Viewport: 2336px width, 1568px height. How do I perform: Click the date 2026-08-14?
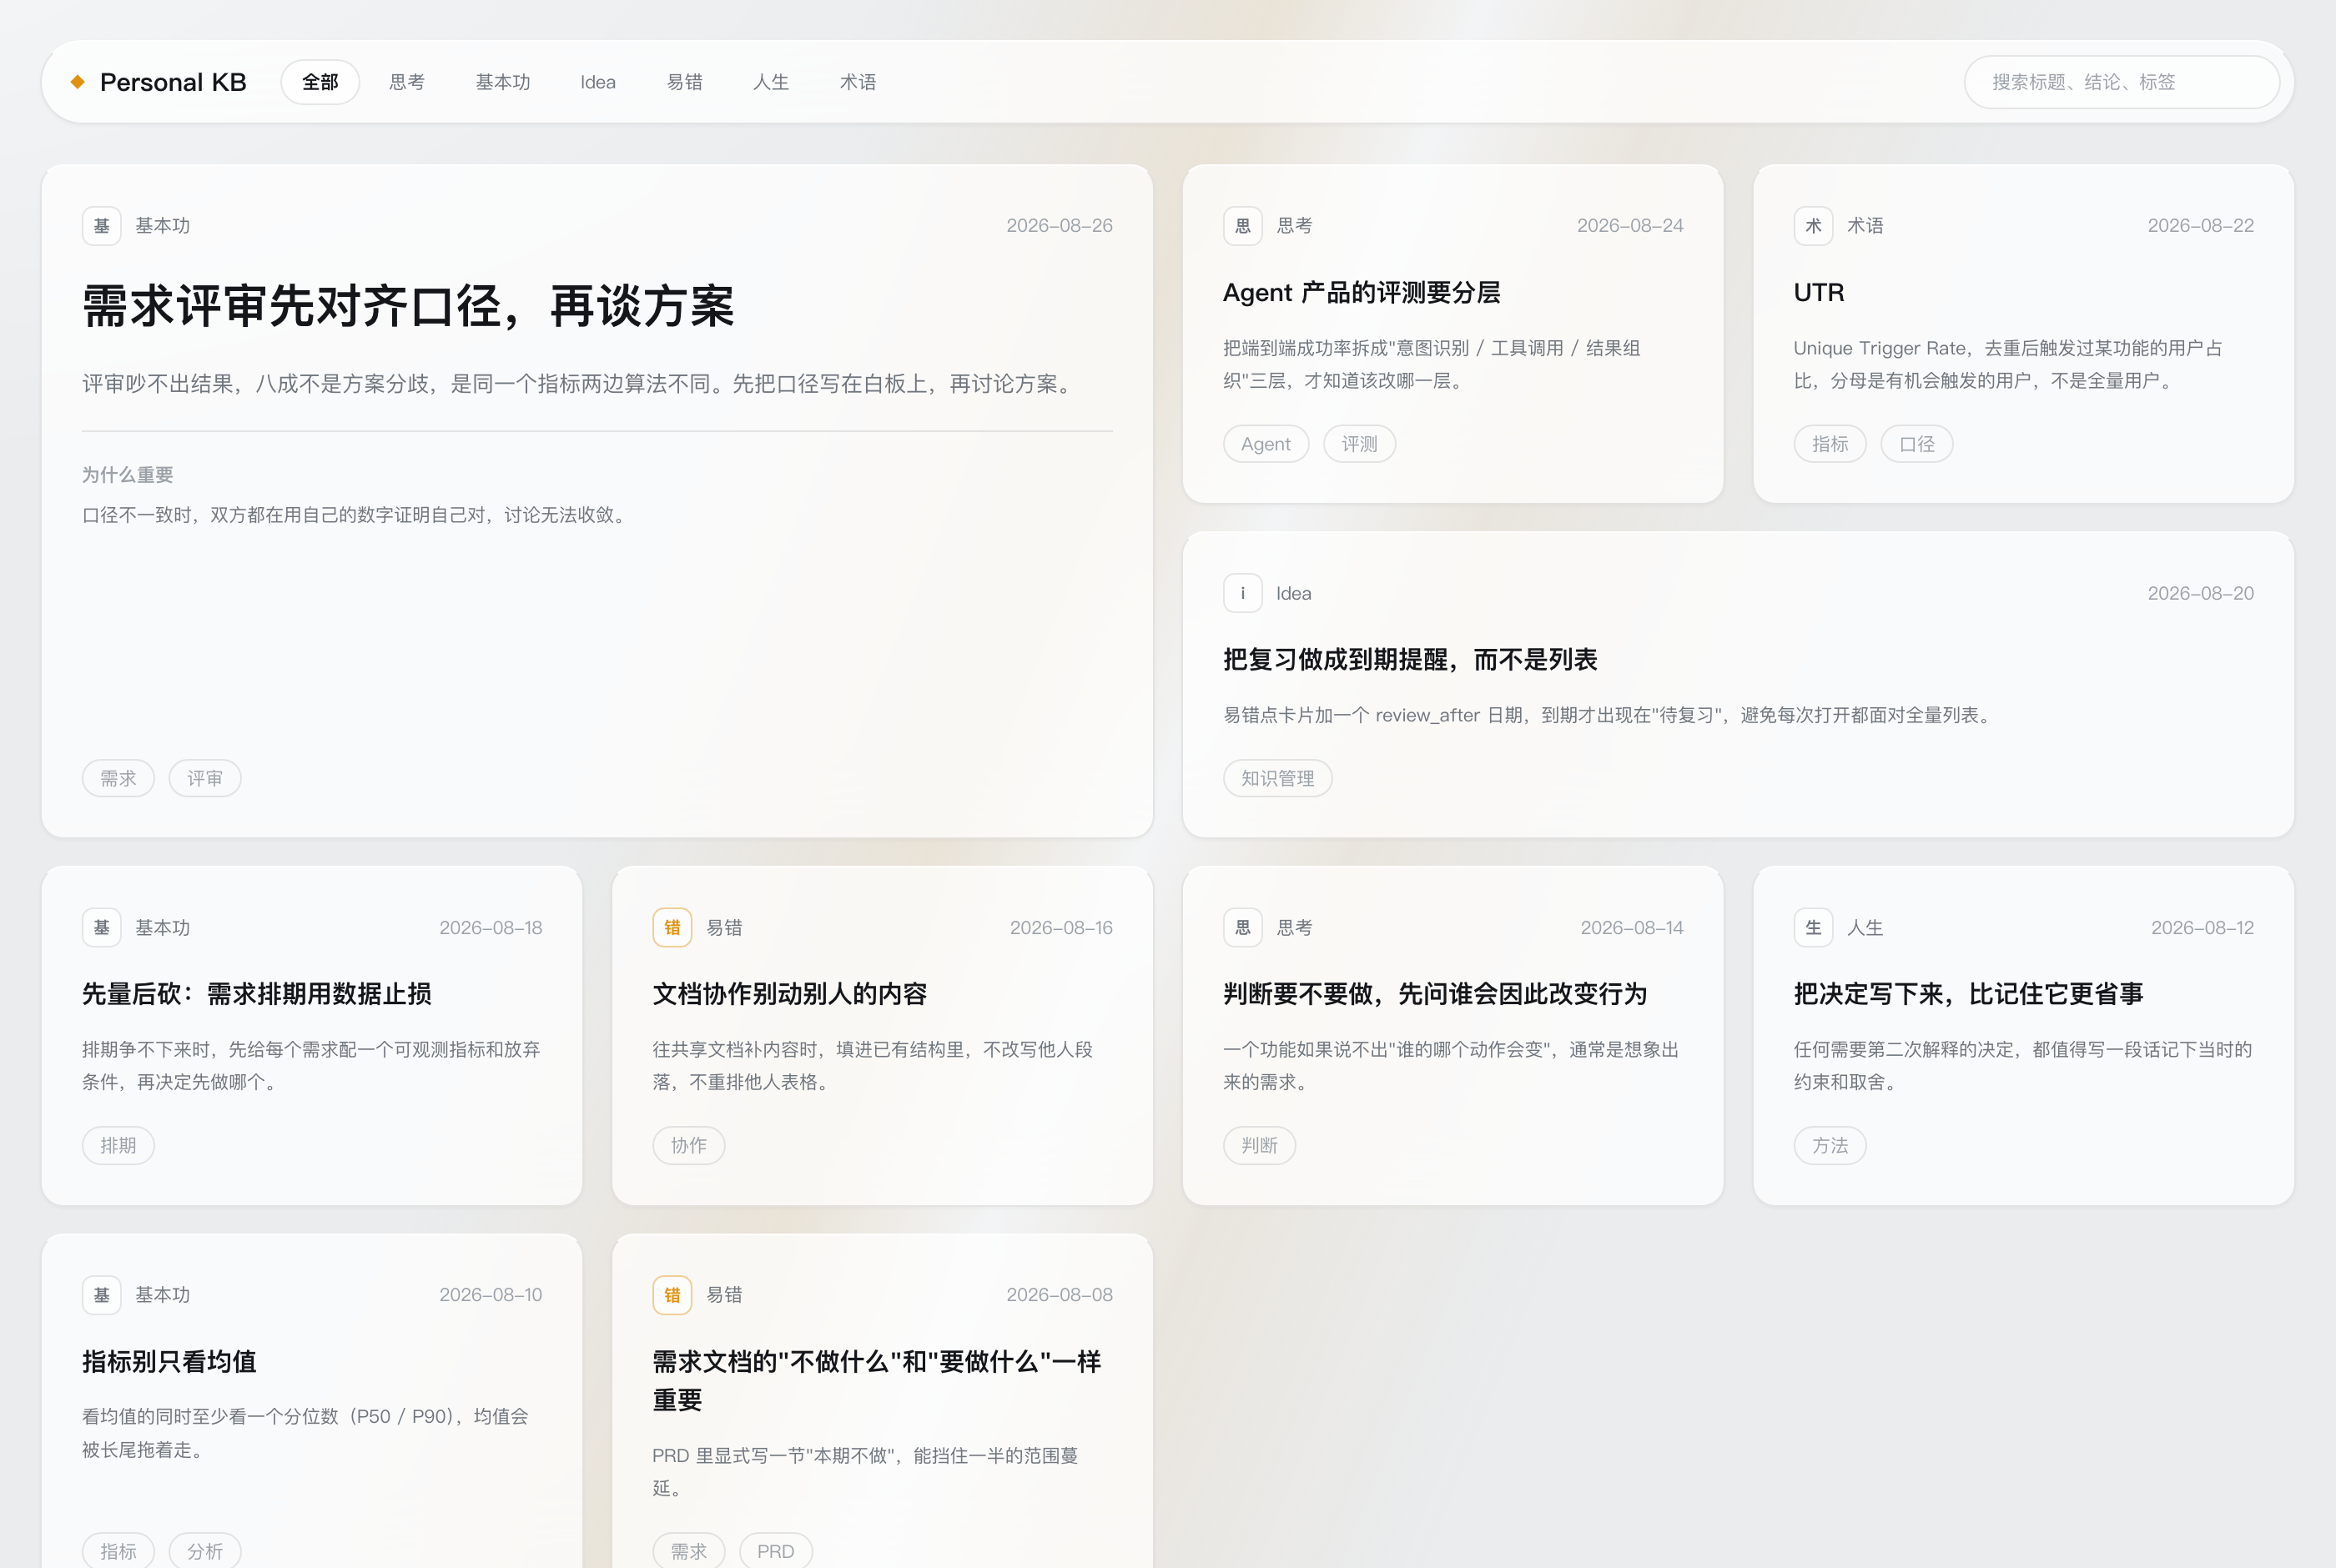1632,928
